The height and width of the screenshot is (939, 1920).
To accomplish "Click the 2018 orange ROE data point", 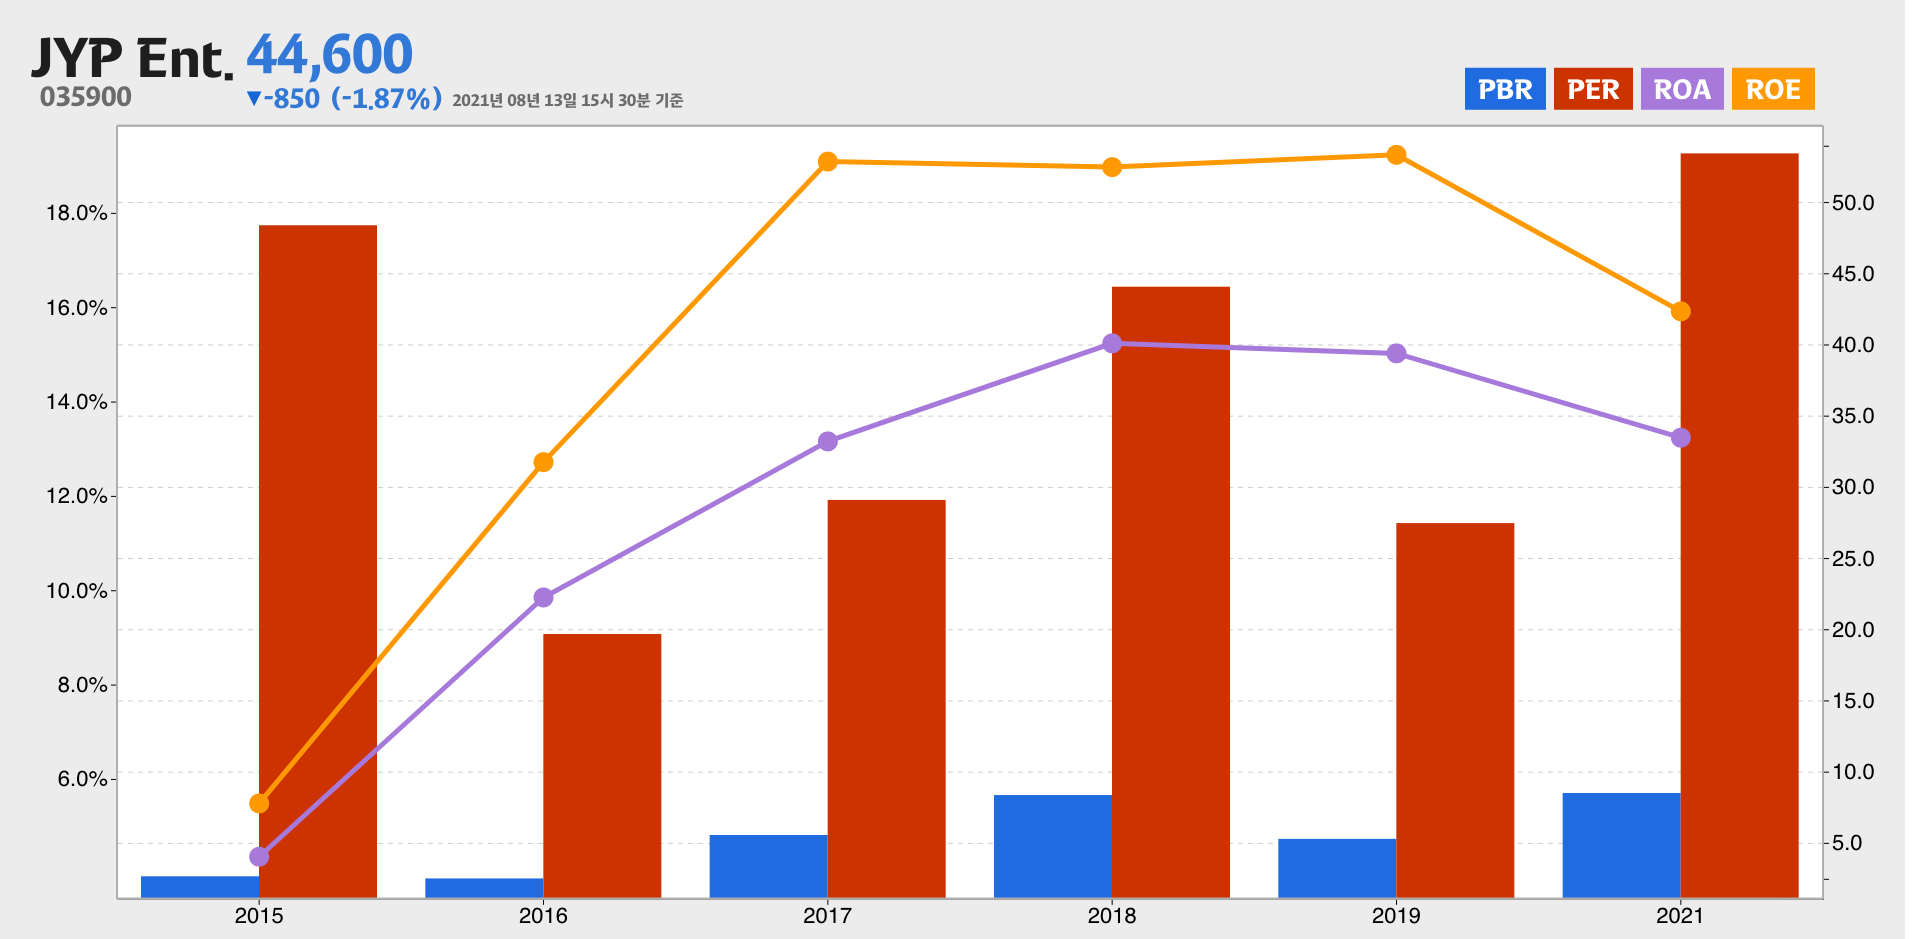I will pyautogui.click(x=1112, y=167).
